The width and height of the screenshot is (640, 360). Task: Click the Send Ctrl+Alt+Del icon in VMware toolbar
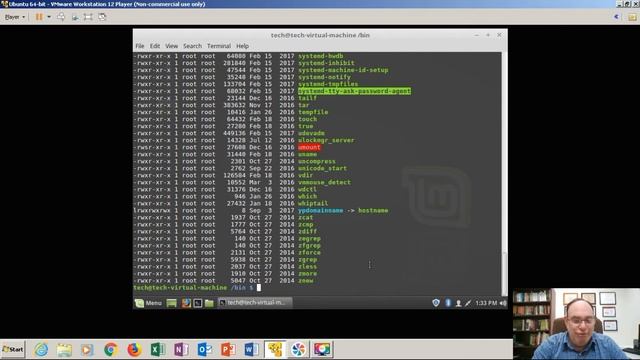pyautogui.click(x=61, y=17)
